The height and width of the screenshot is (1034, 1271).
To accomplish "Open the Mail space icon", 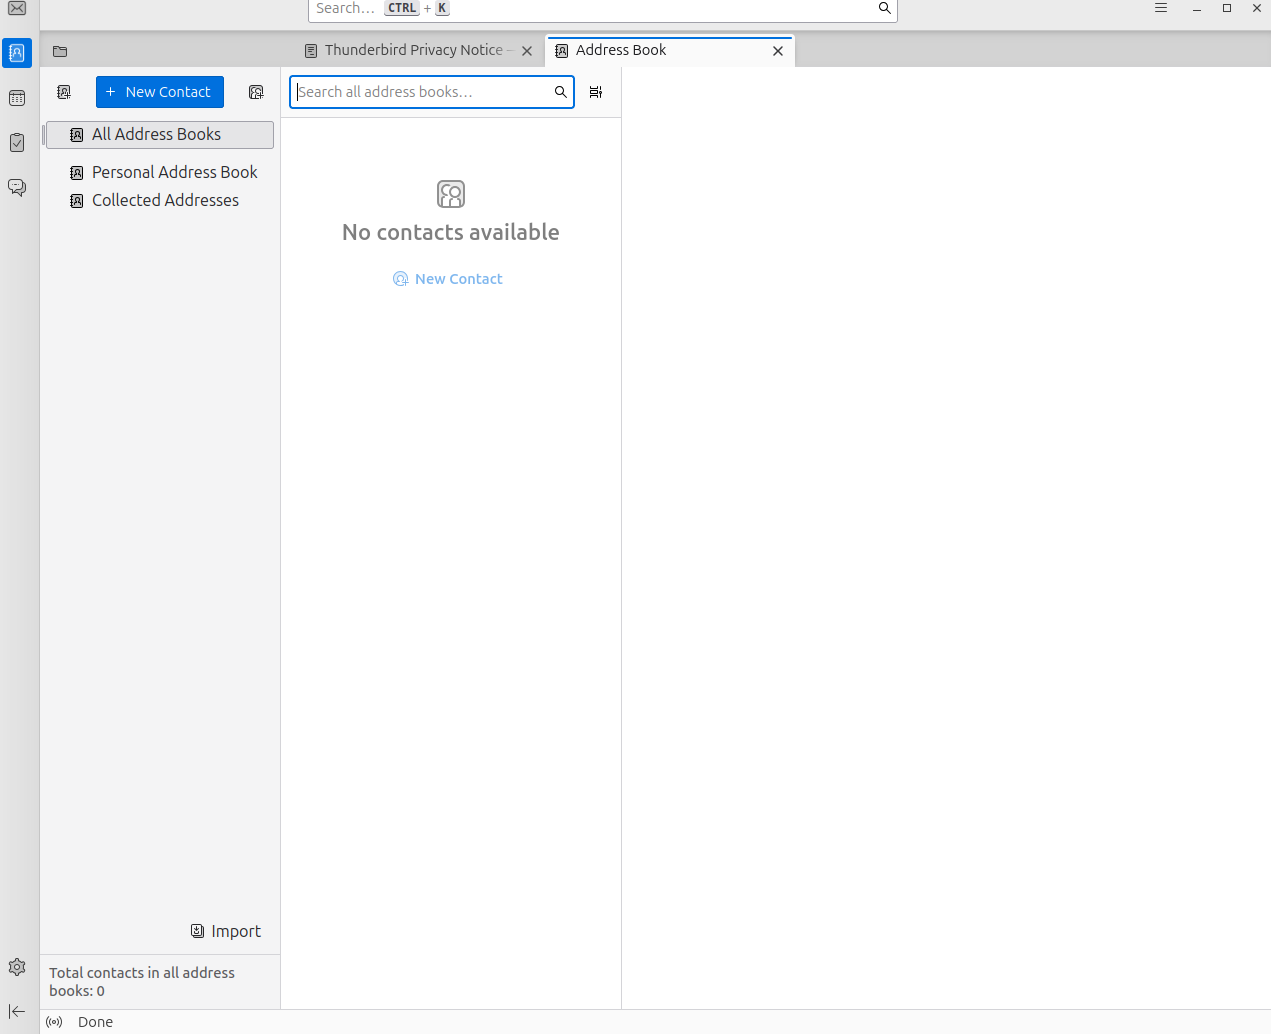I will (17, 9).
